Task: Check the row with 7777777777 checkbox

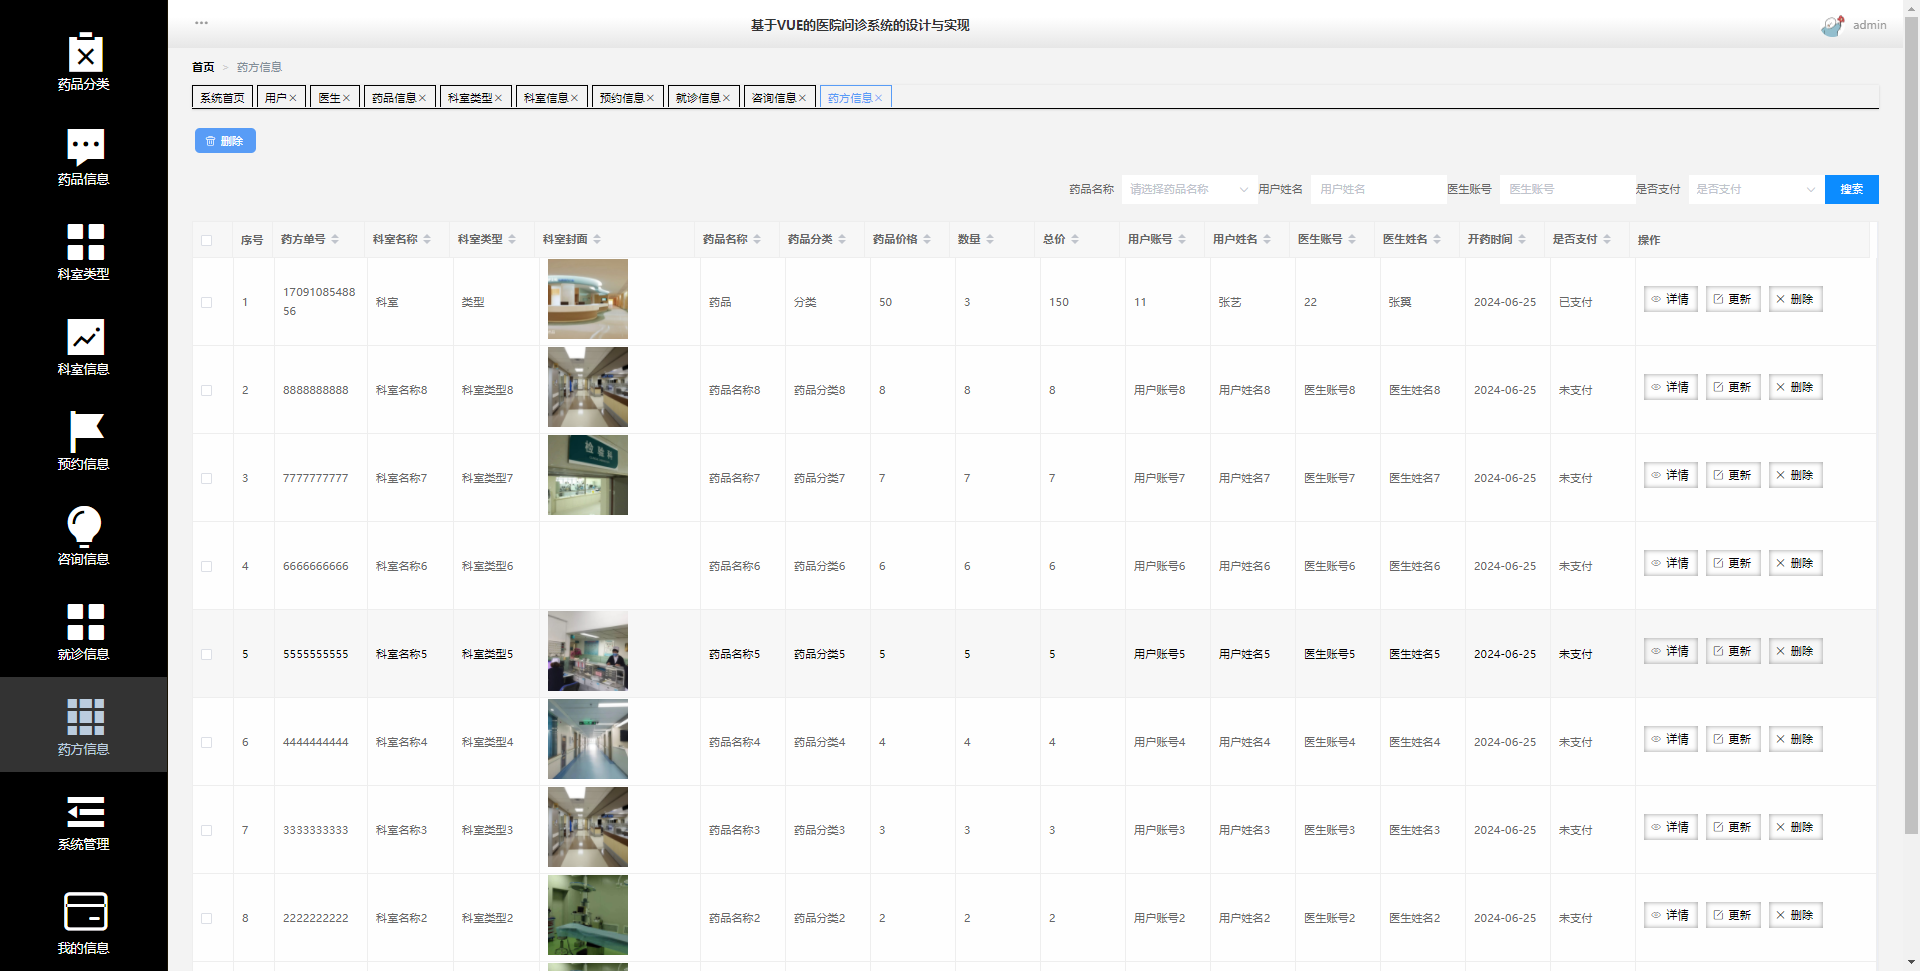Action: (207, 478)
